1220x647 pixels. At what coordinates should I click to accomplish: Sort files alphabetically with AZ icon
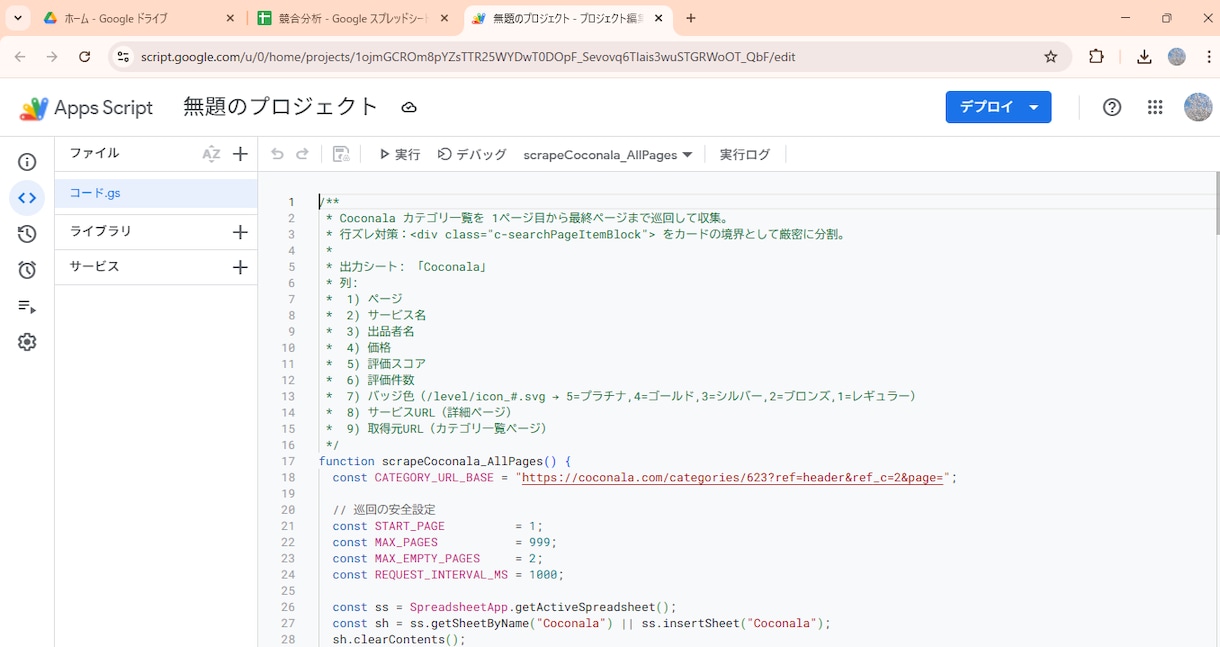point(211,154)
